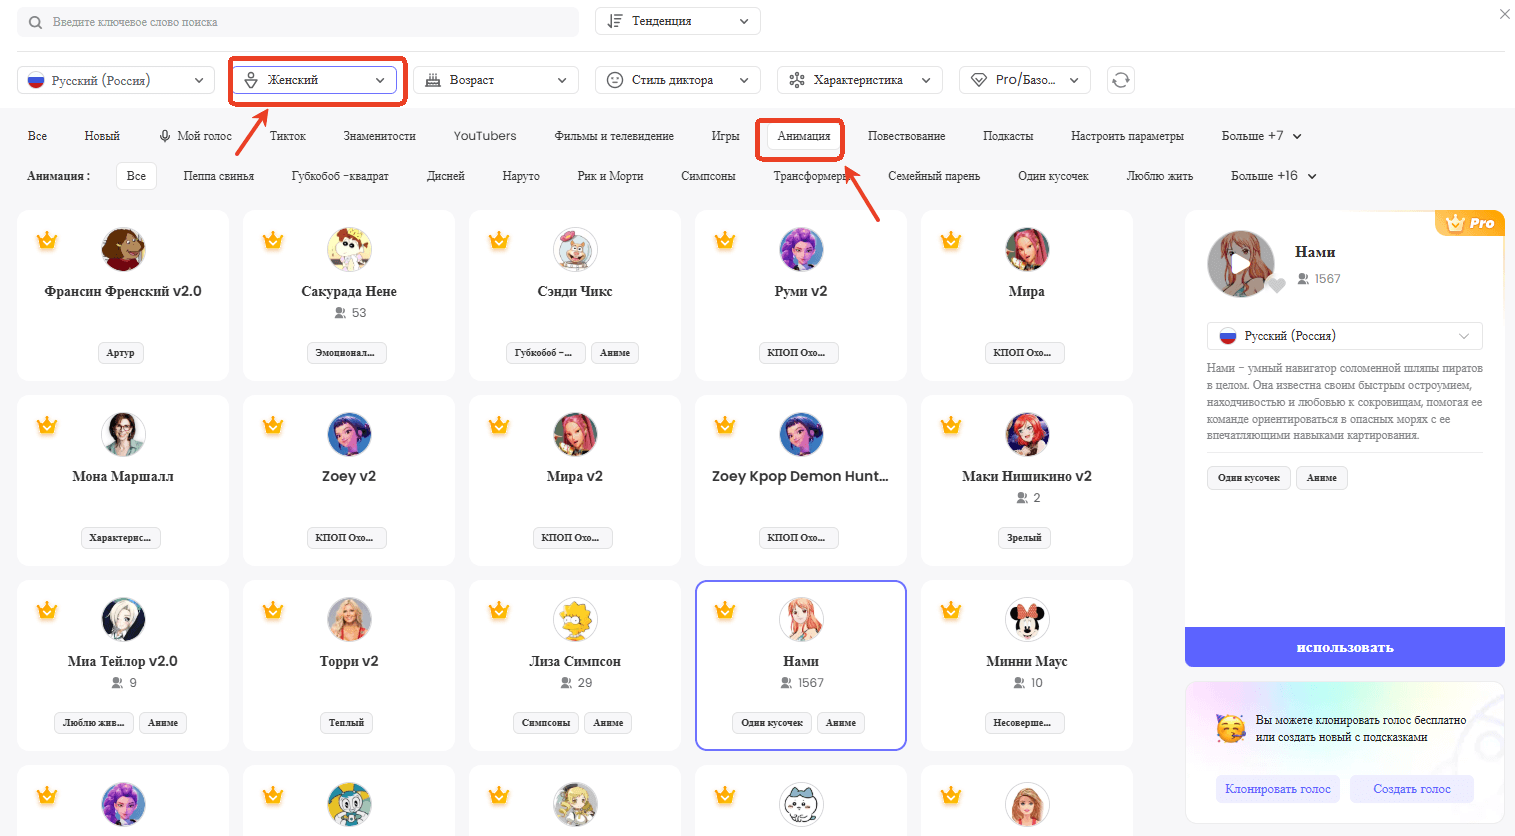The height and width of the screenshot is (836, 1515).
Task: Click the Клонировать голос button
Action: pos(1277,789)
